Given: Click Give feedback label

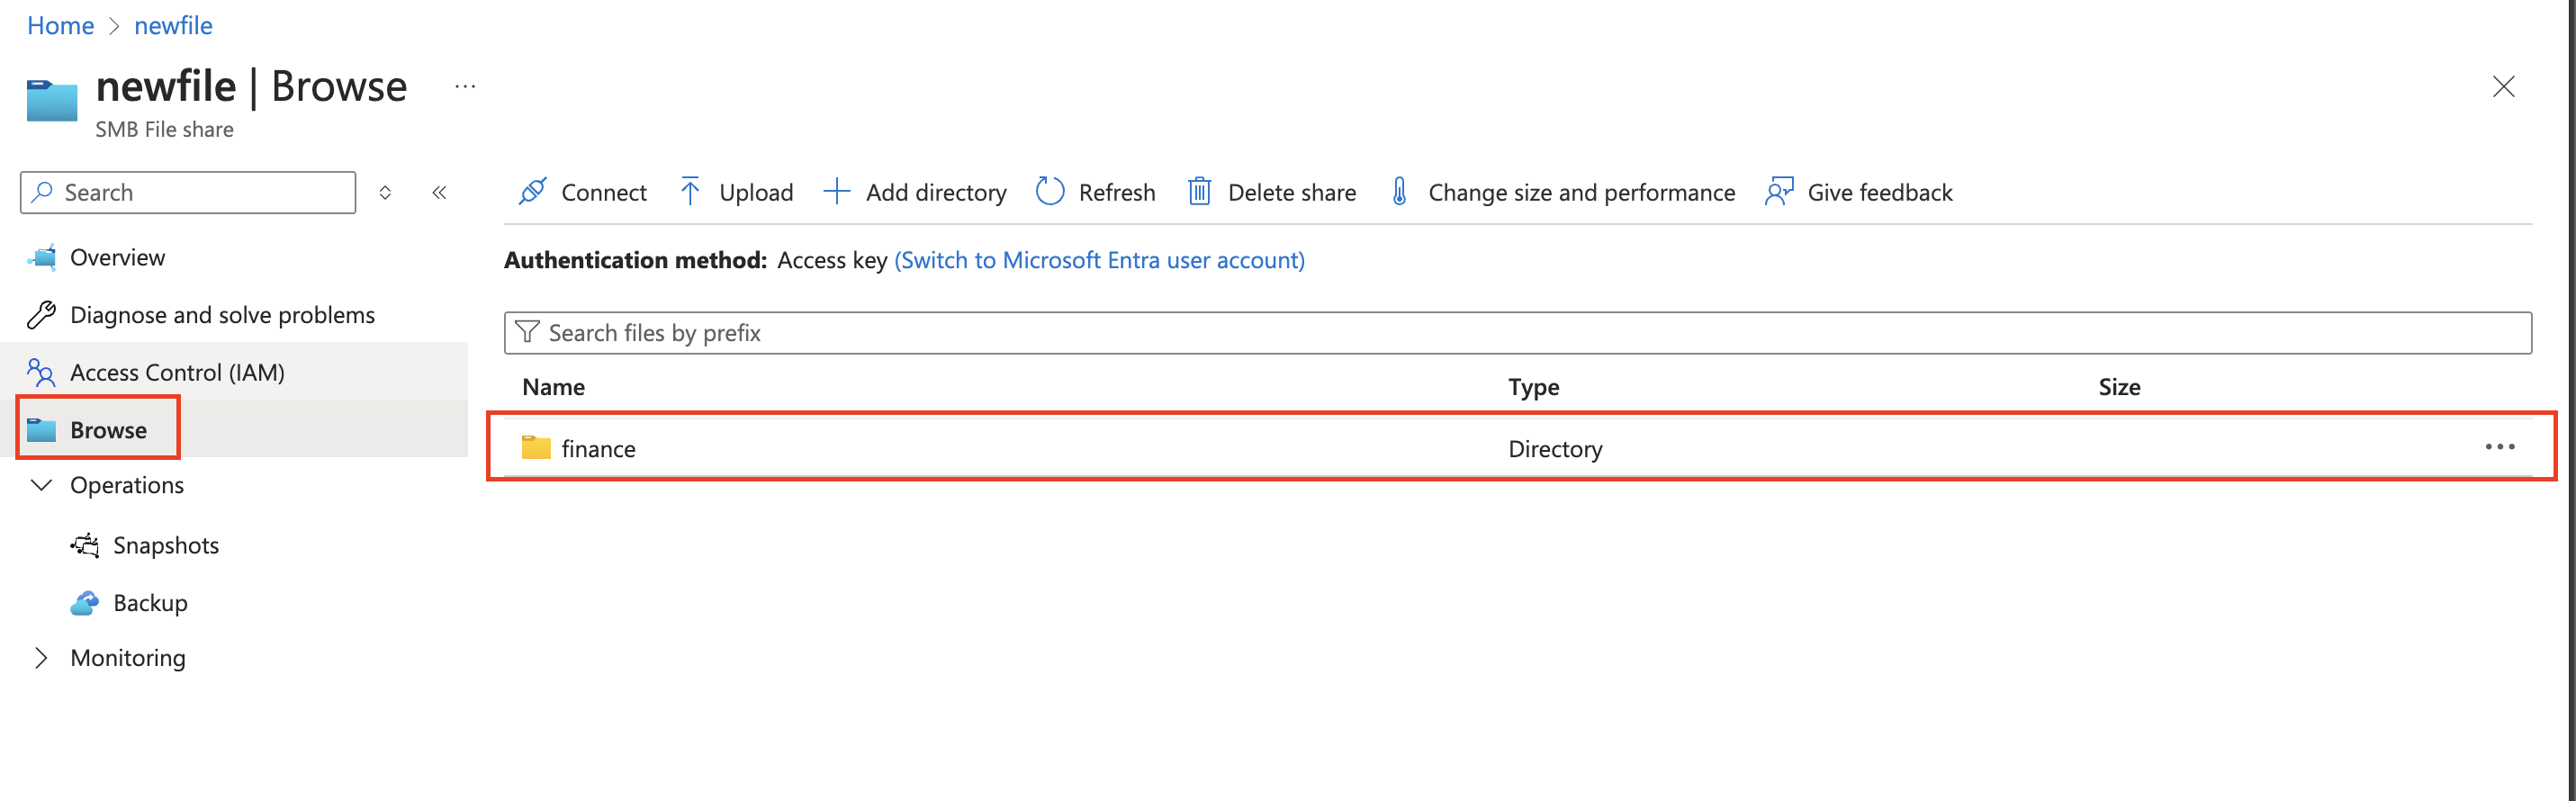Looking at the screenshot, I should (1880, 192).
